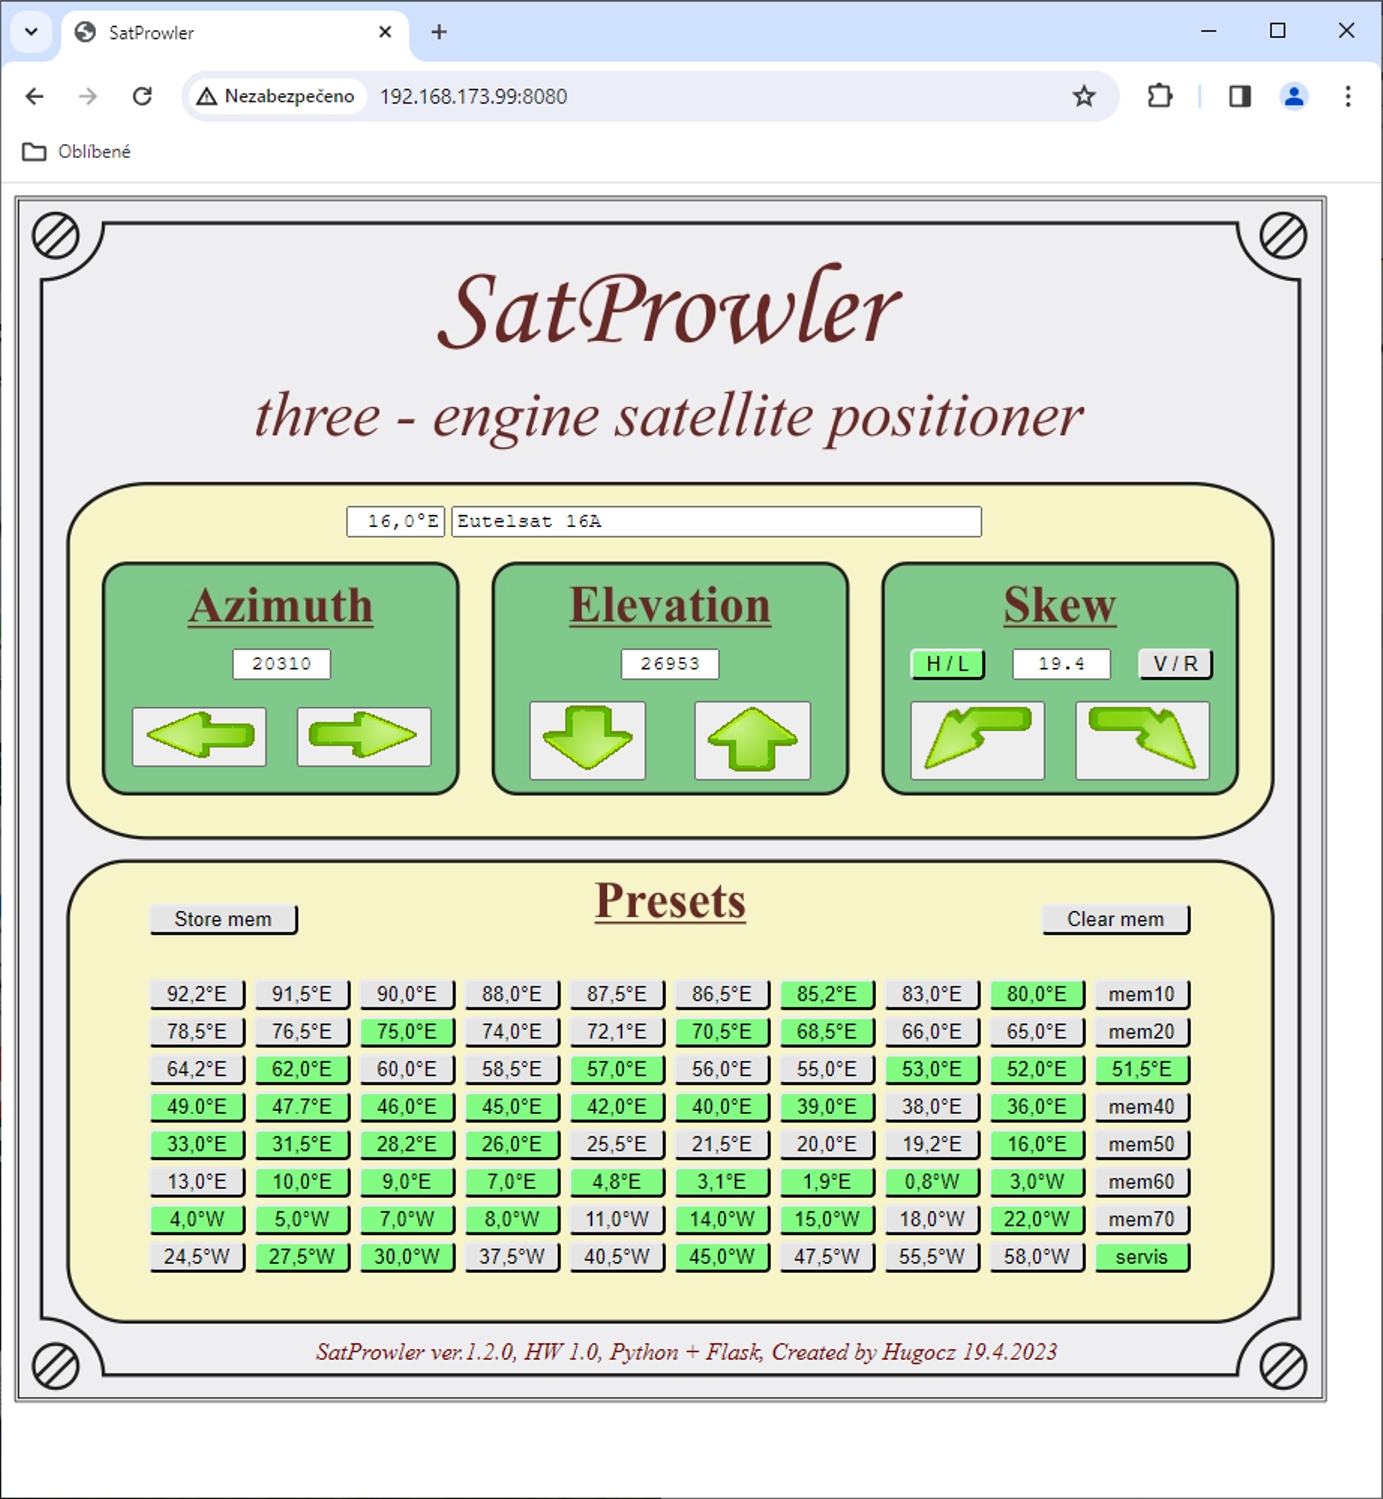
Task: Close the SatProwler tab
Action: pyautogui.click(x=385, y=32)
